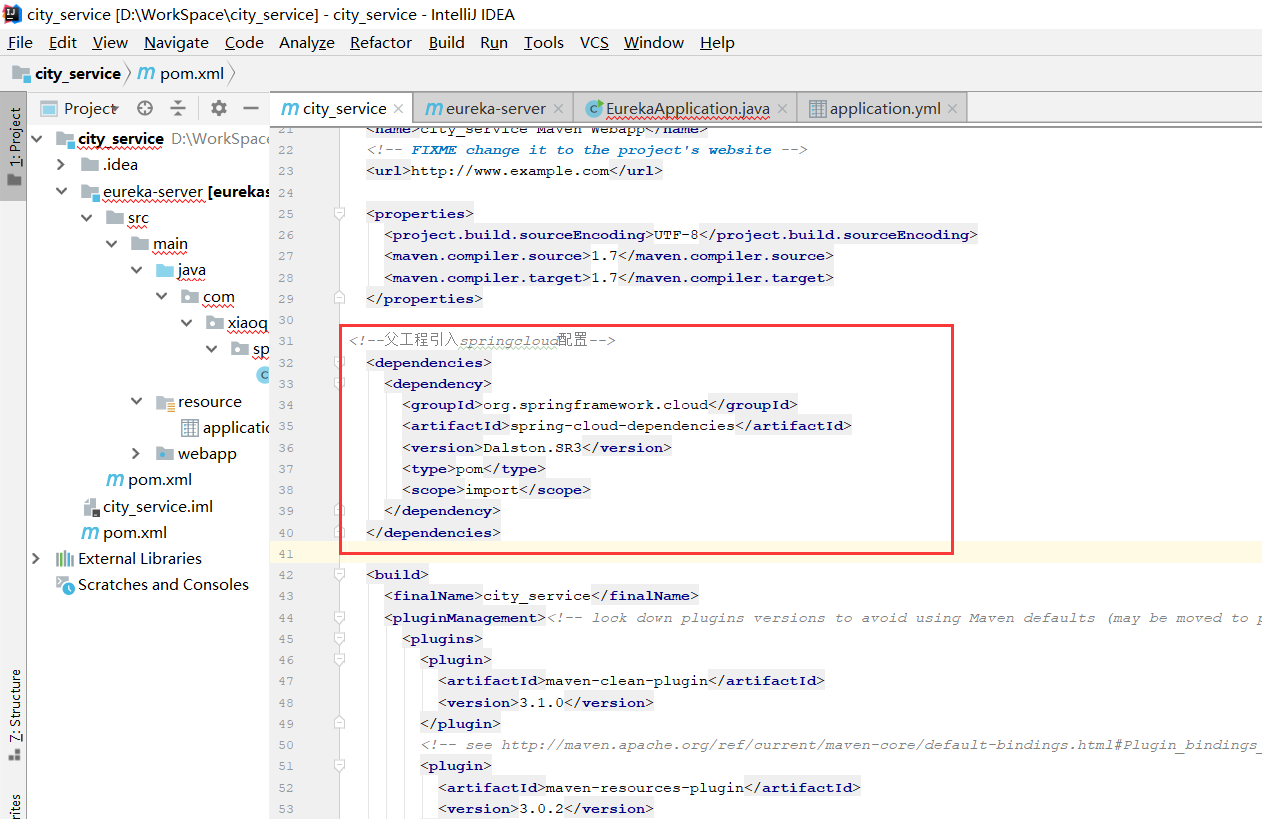Image resolution: width=1262 pixels, height=819 pixels.
Task: Click the locate/scroll-from-source crosshair icon
Action: point(145,108)
